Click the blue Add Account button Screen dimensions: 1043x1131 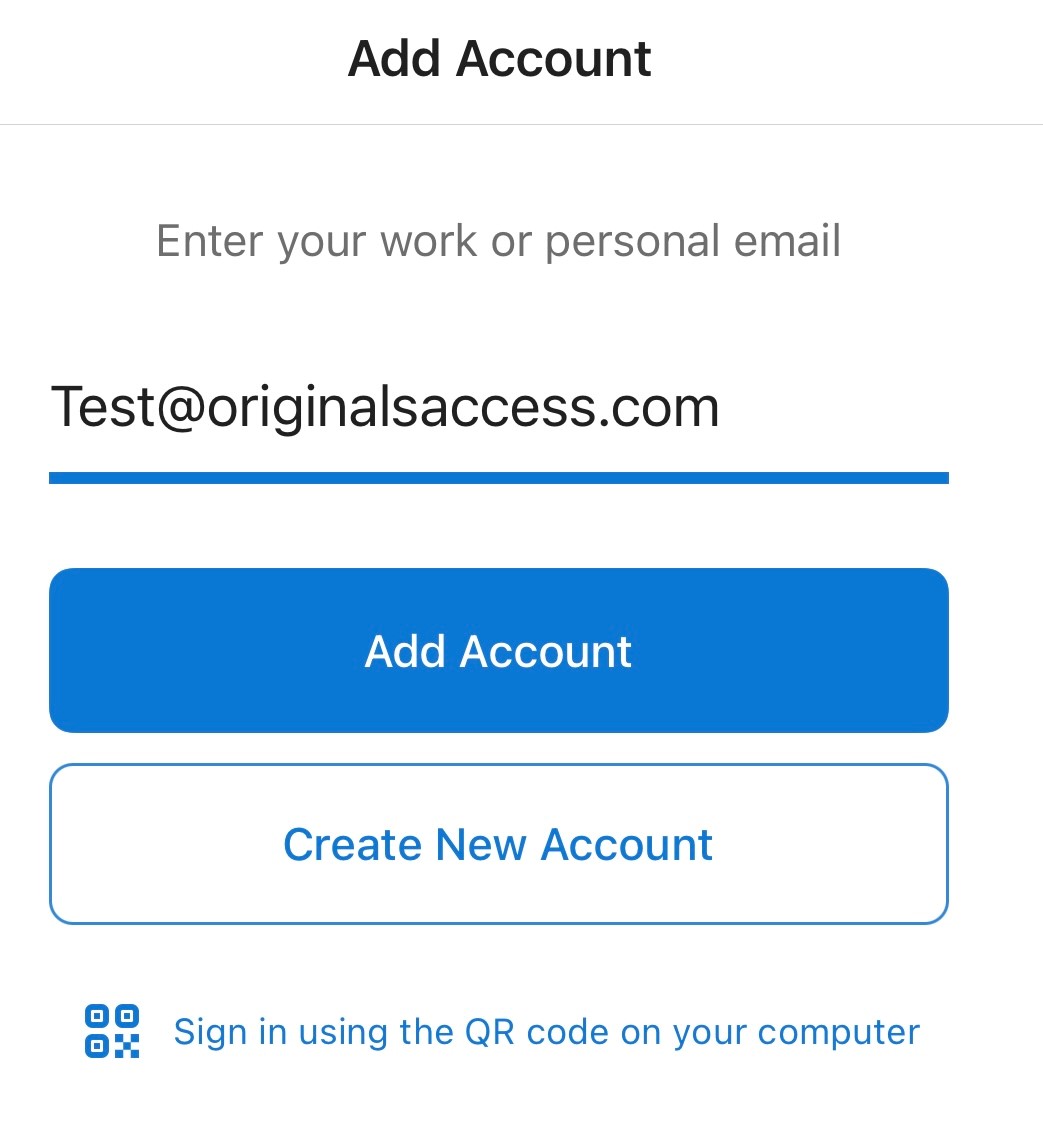(x=498, y=651)
